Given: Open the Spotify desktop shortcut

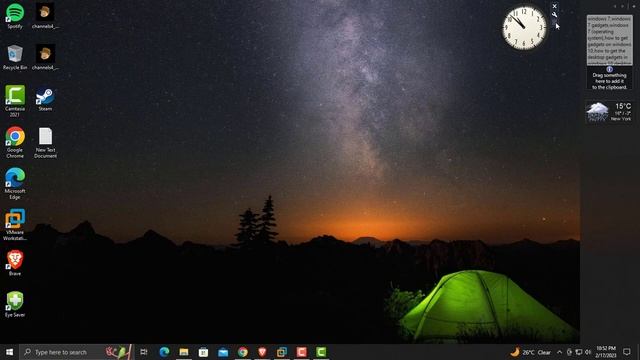Looking at the screenshot, I should 15,16.
